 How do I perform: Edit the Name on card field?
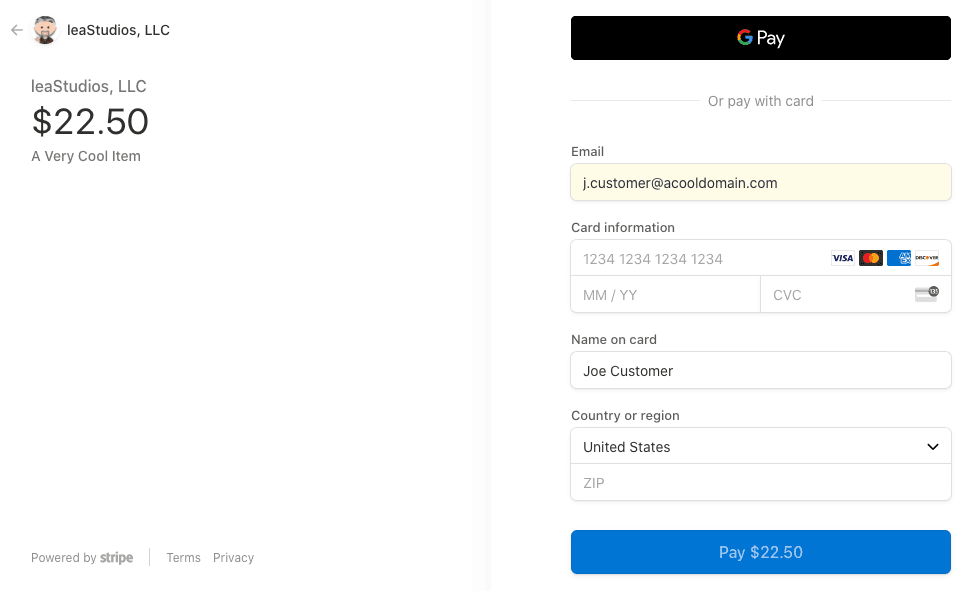pyautogui.click(x=760, y=371)
